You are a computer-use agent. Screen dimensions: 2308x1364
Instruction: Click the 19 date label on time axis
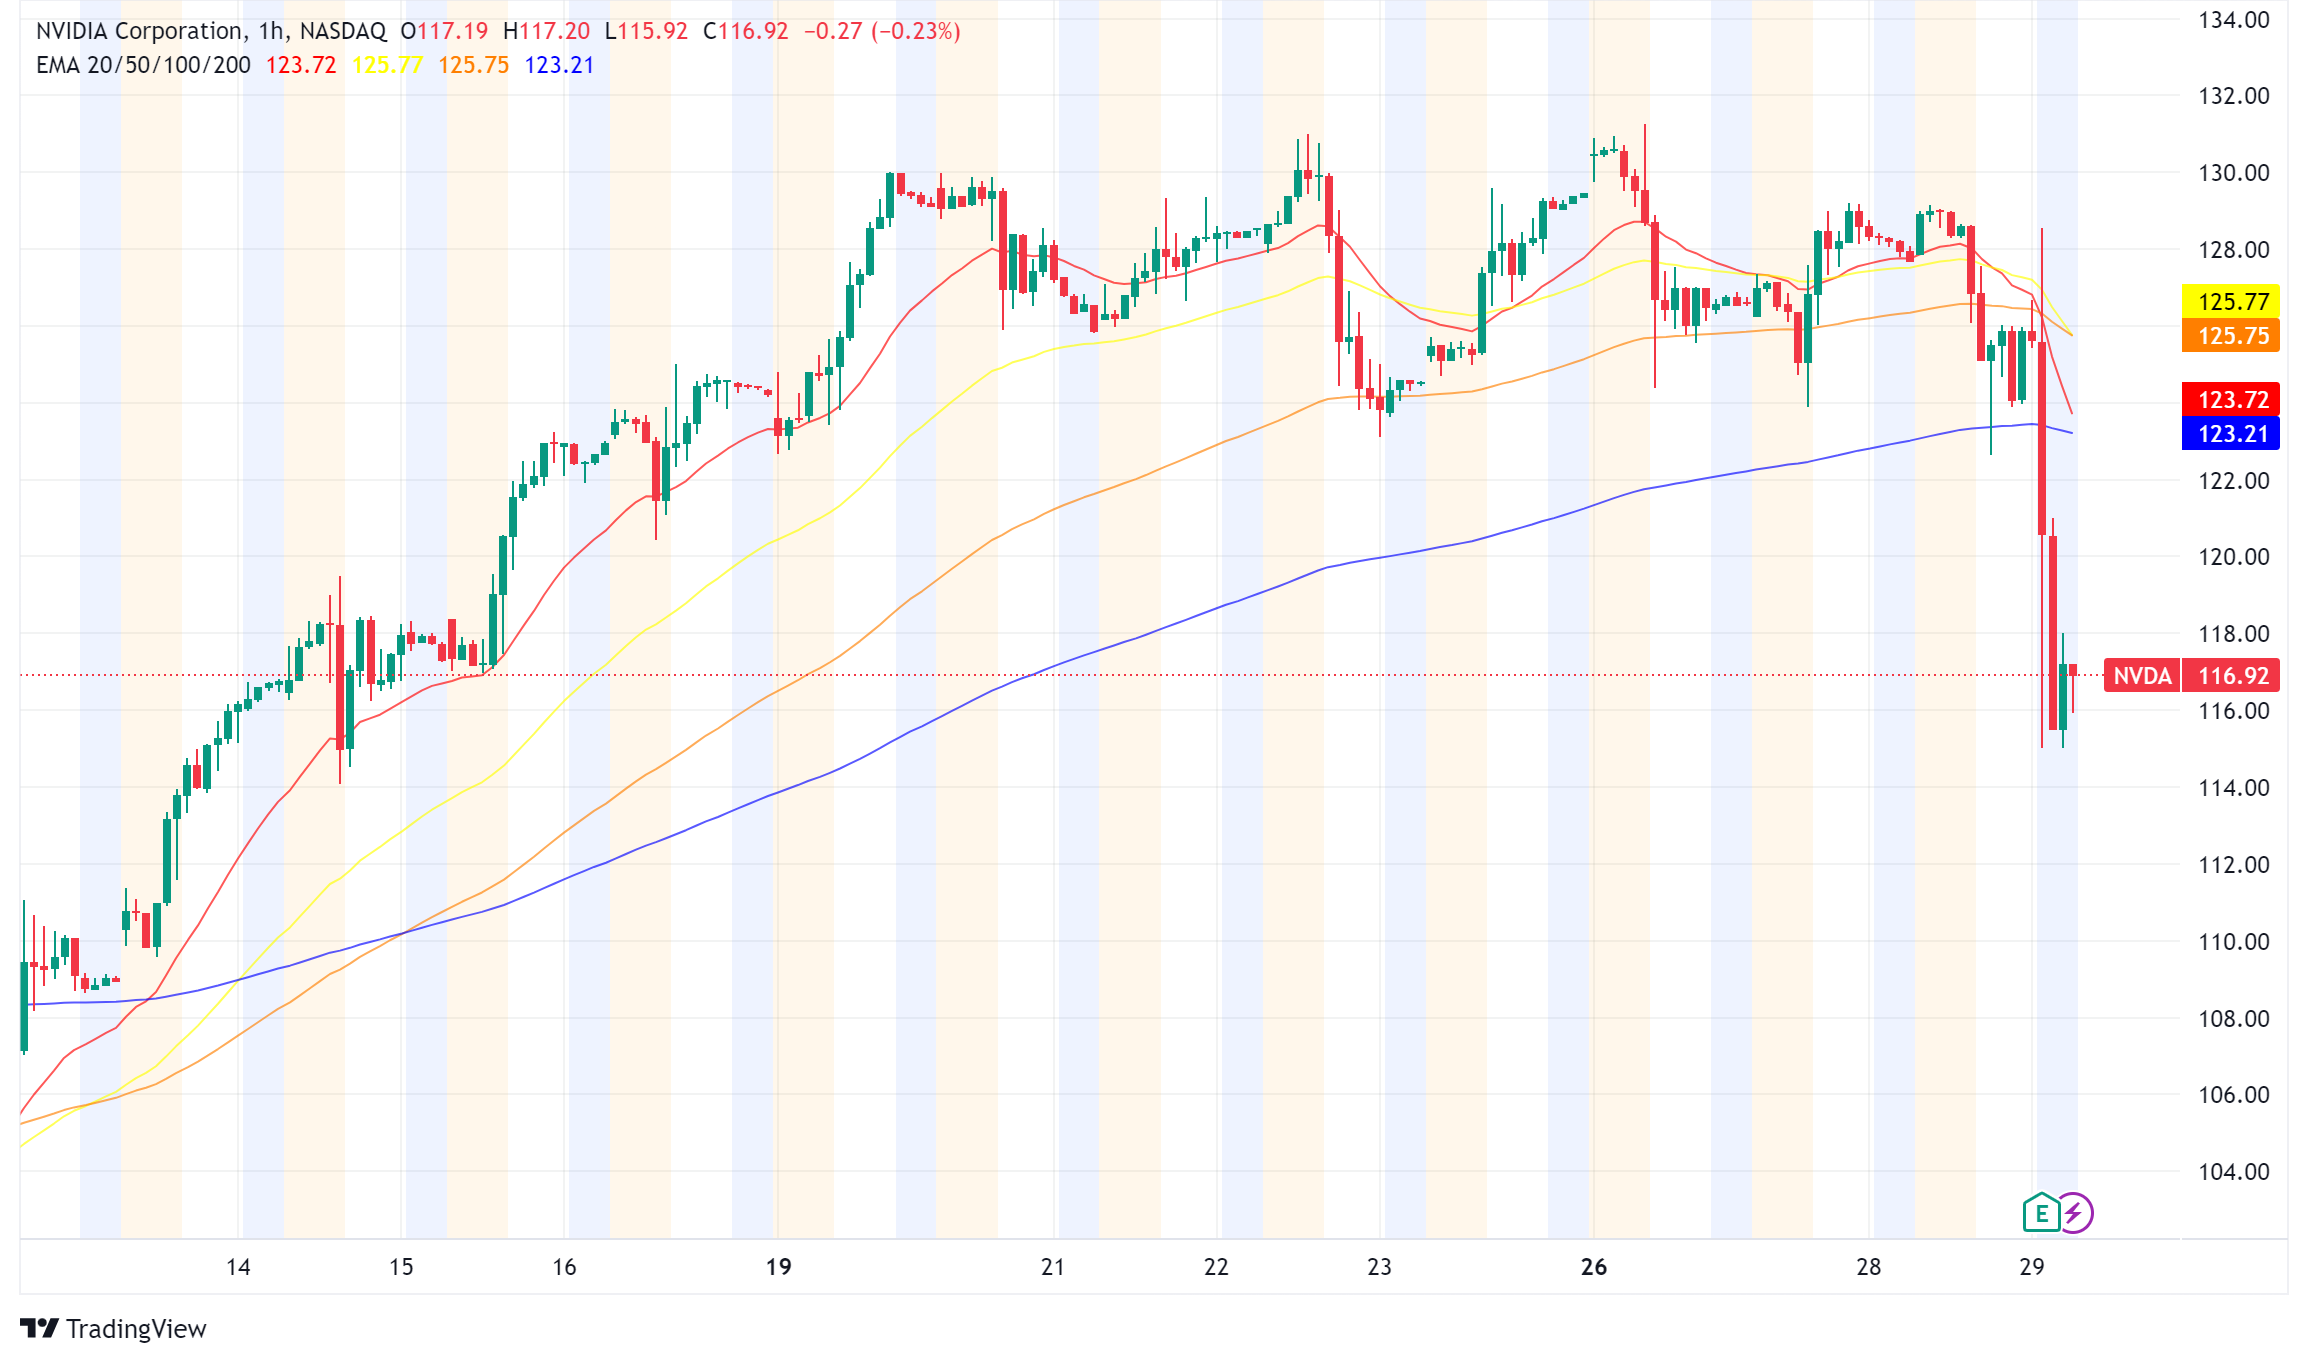778,1267
